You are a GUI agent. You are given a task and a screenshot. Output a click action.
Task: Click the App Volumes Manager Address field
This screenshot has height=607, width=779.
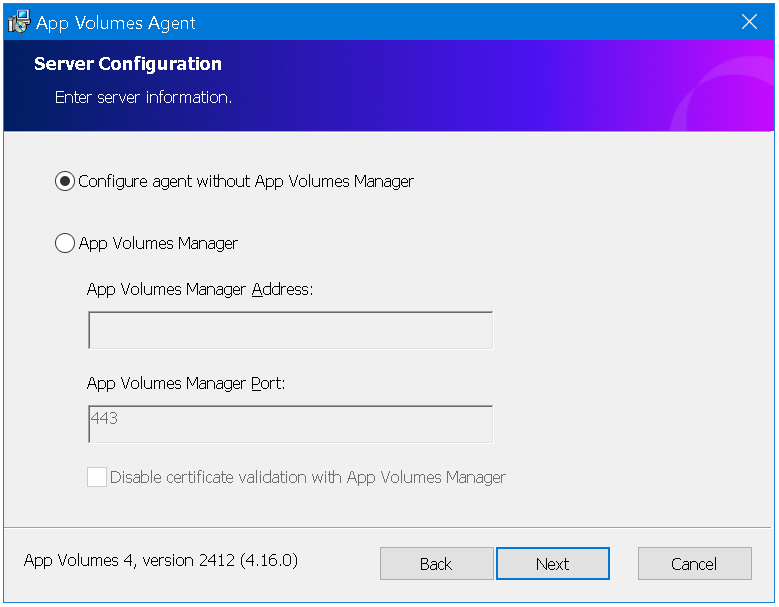pyautogui.click(x=291, y=330)
